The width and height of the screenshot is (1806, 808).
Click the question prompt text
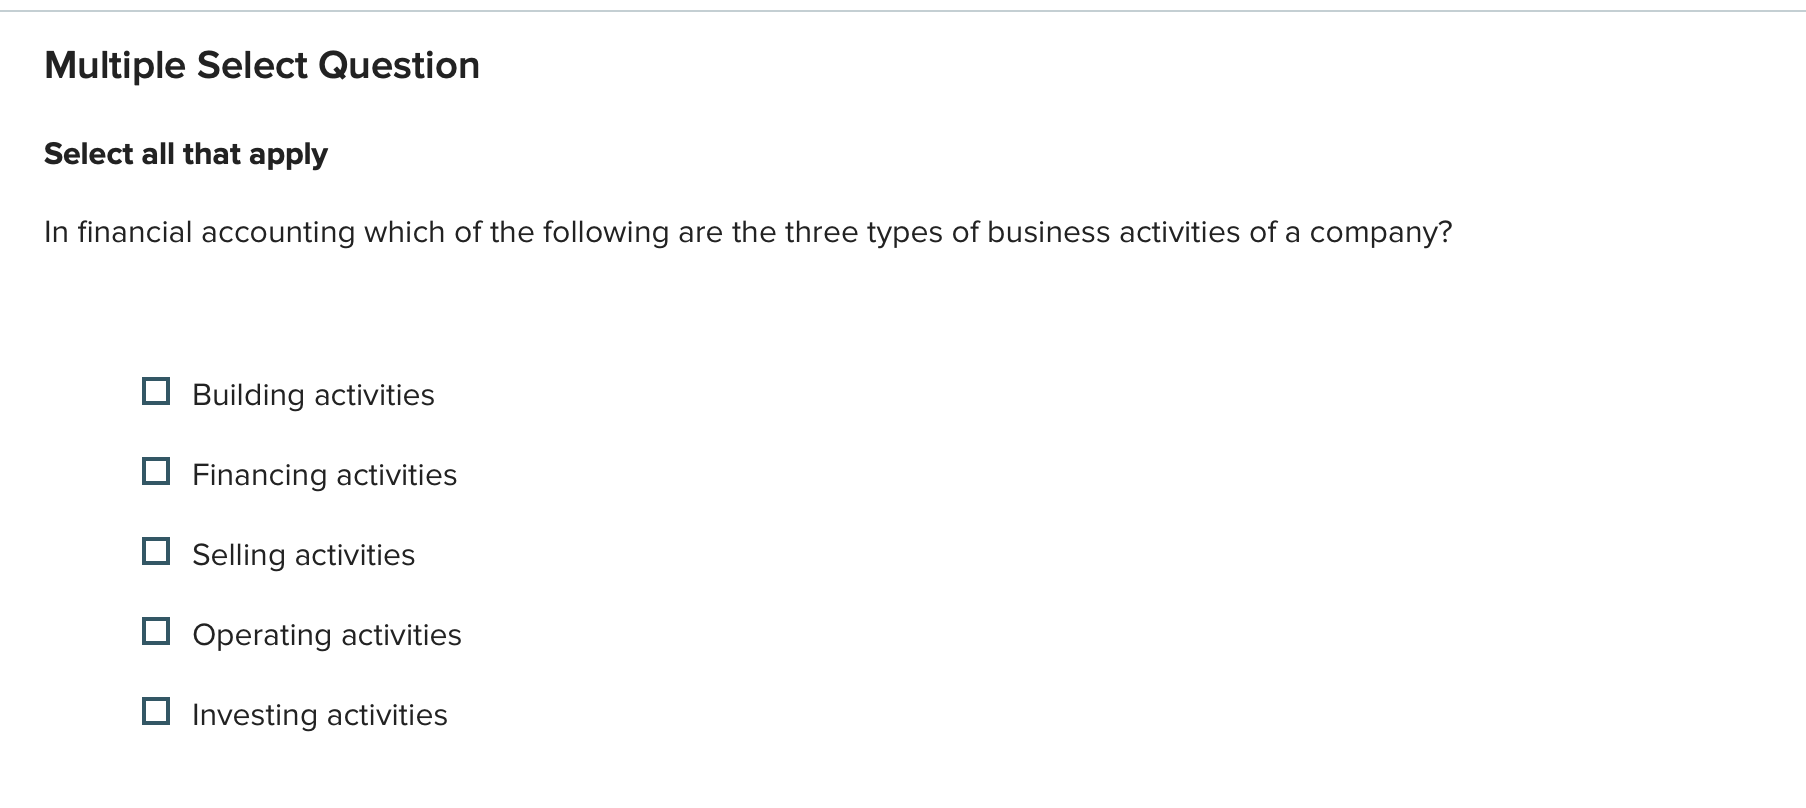749,231
